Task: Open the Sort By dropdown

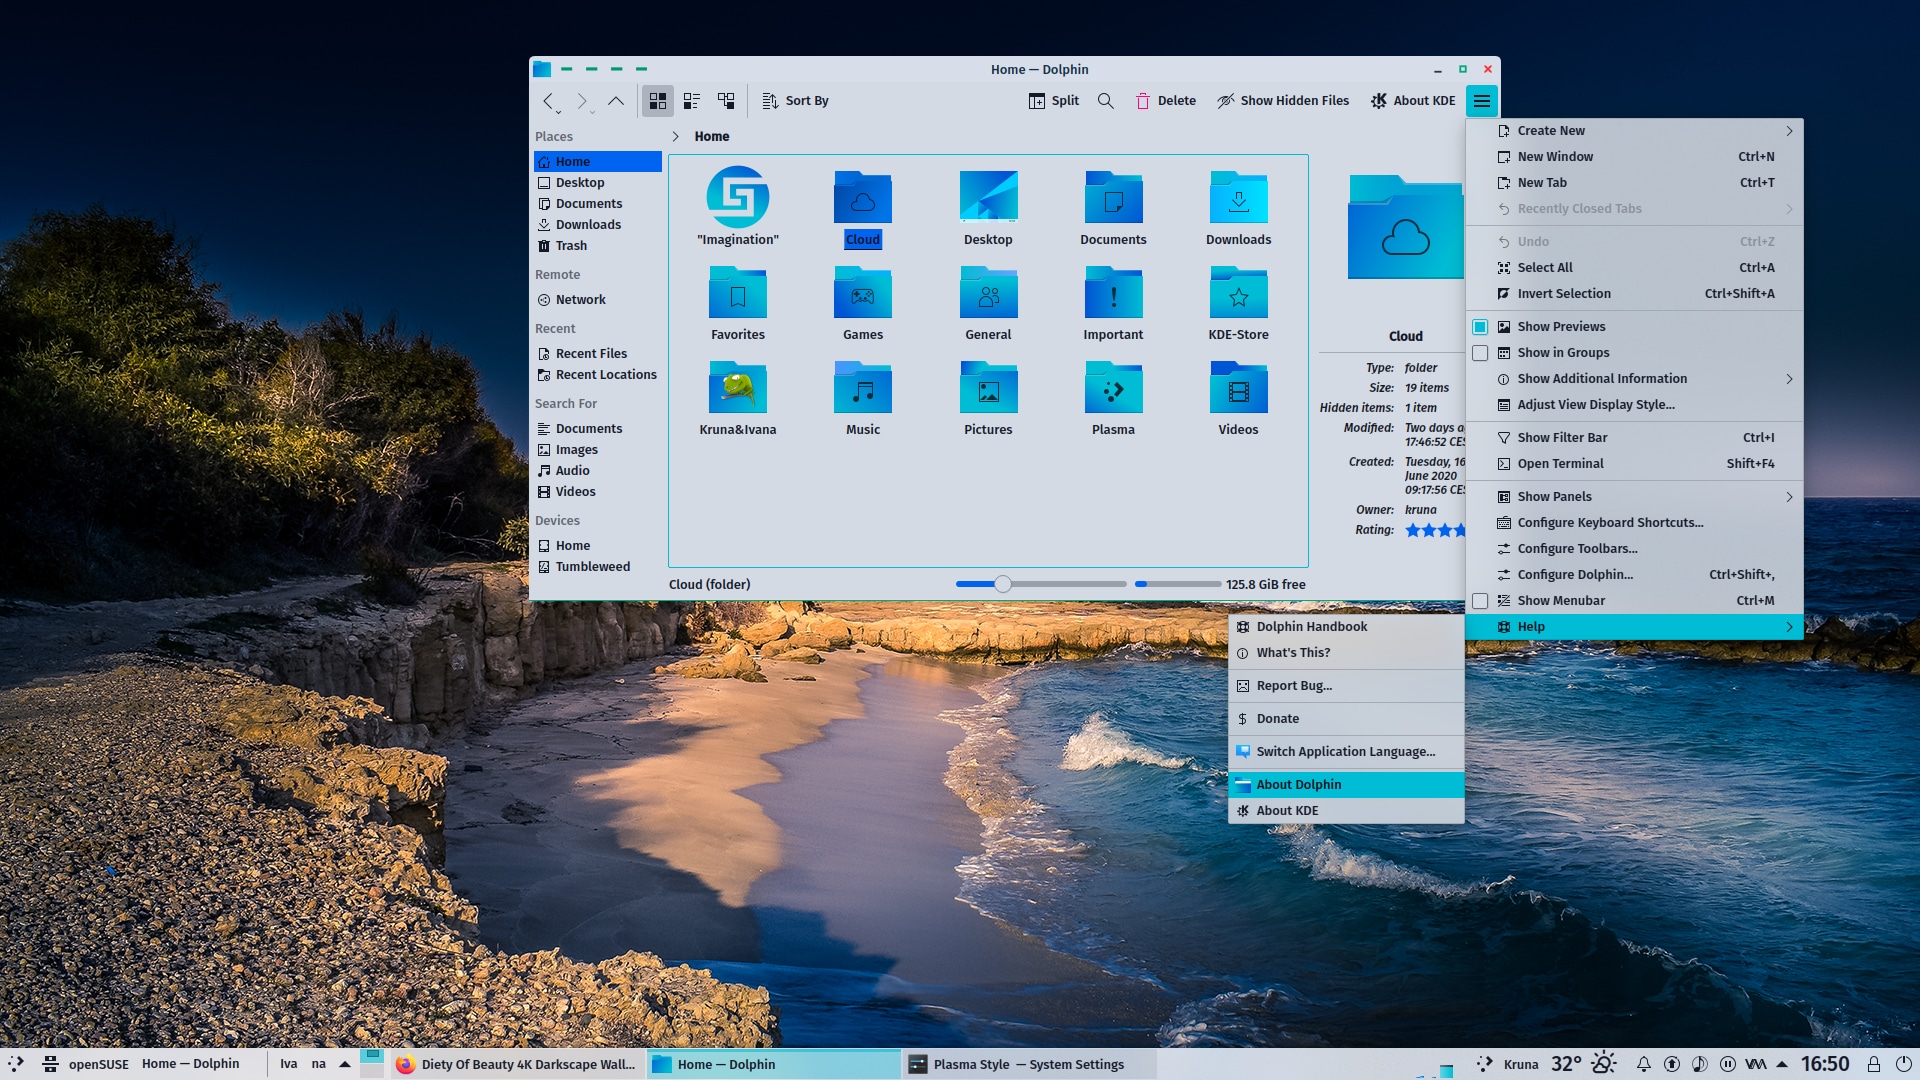Action: 795,101
